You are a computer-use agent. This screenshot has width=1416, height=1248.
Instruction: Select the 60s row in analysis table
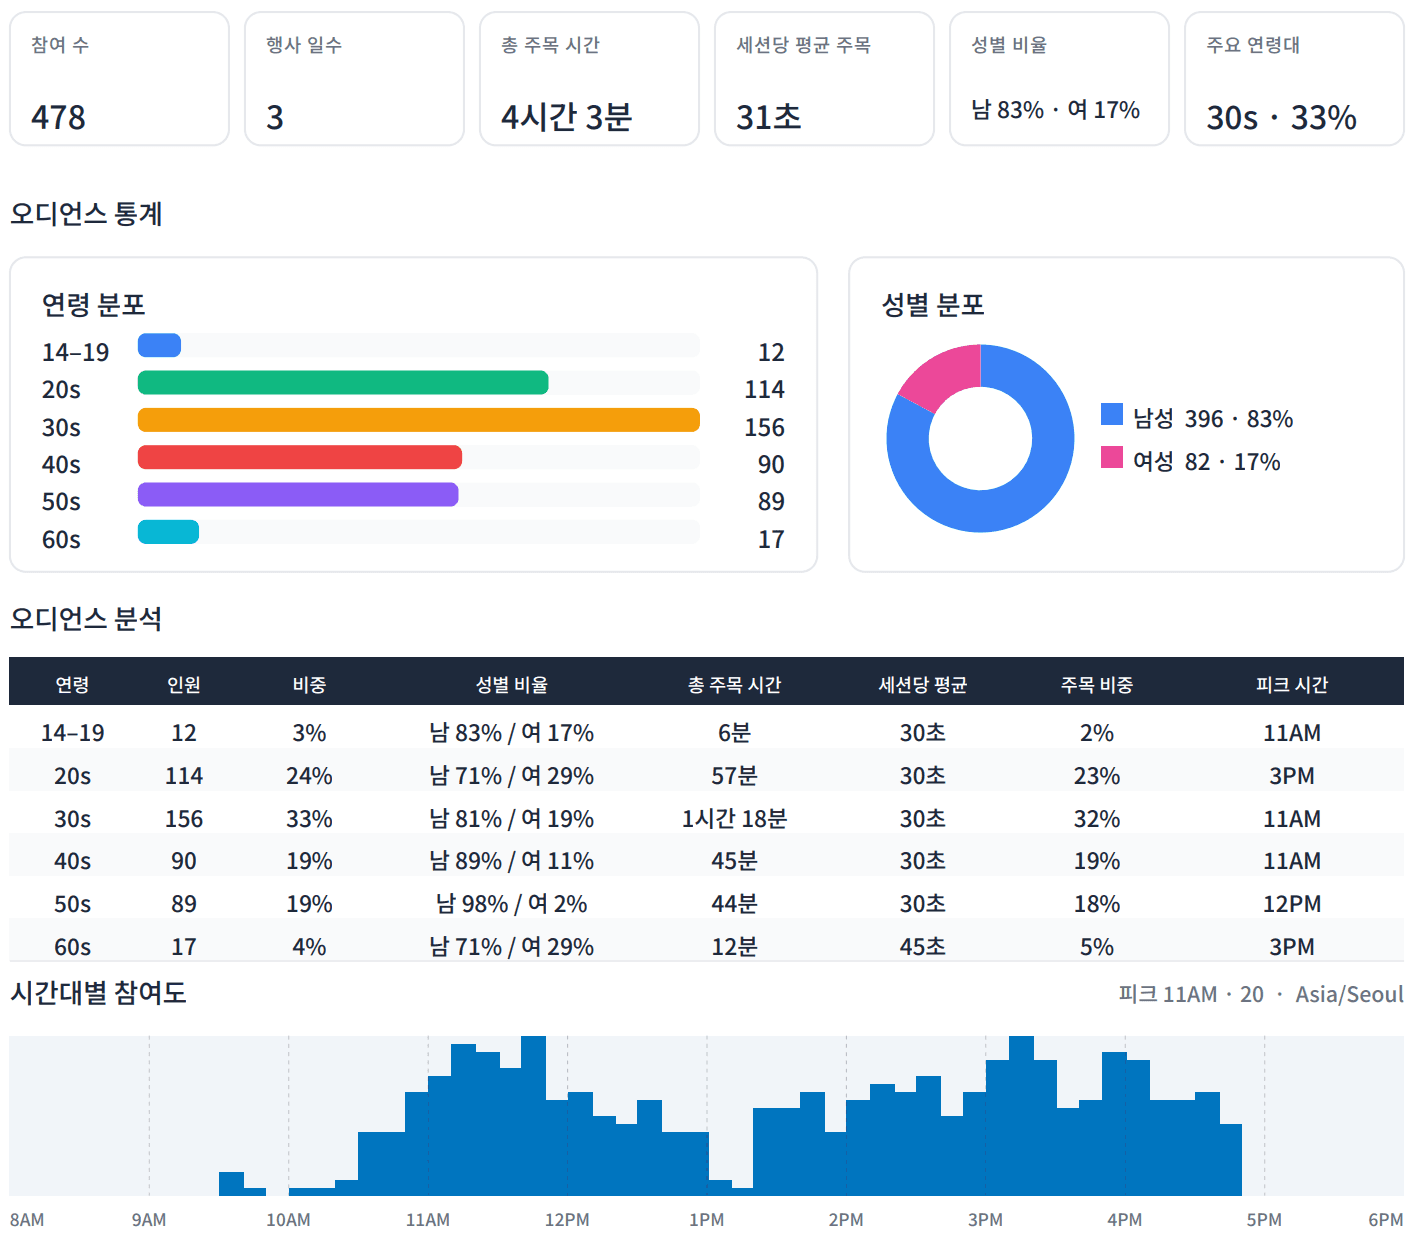[x=706, y=946]
